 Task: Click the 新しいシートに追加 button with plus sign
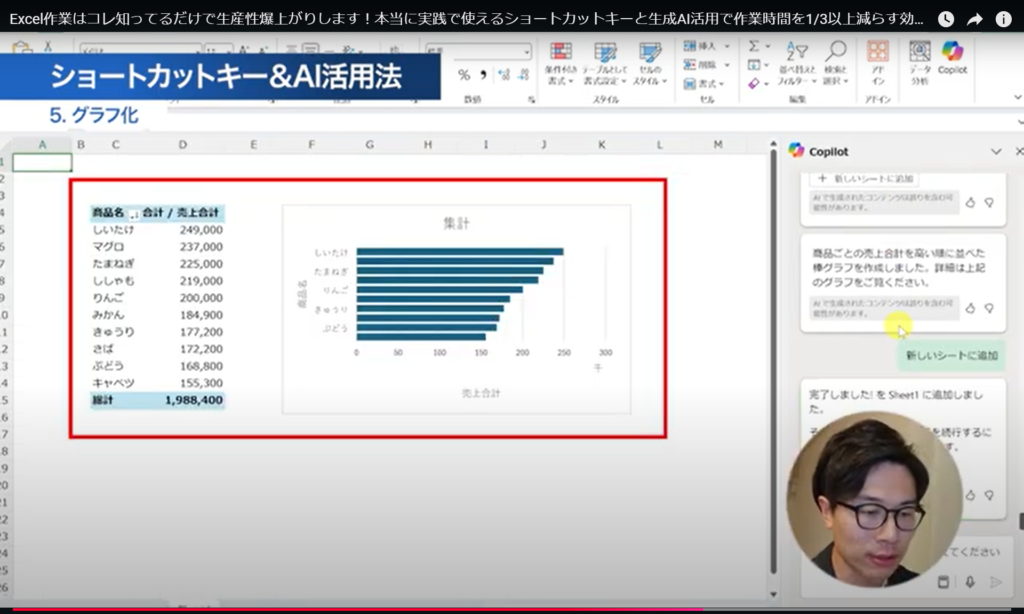(861, 178)
